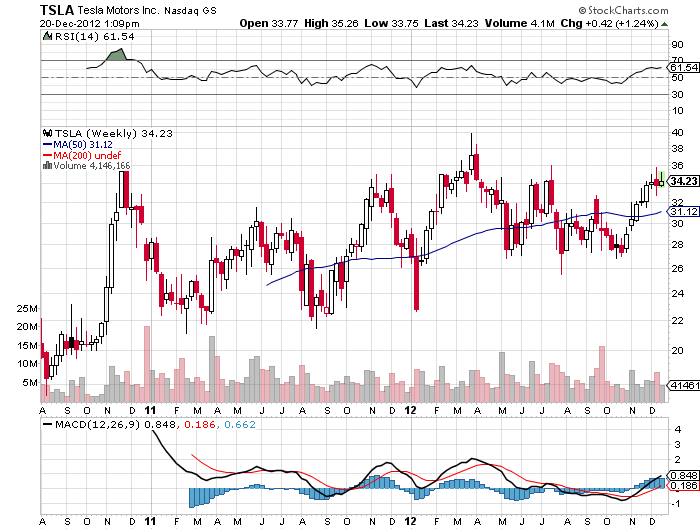This screenshot has width=700, height=530.
Task: Click the 38 price scale label
Action: (x=677, y=149)
